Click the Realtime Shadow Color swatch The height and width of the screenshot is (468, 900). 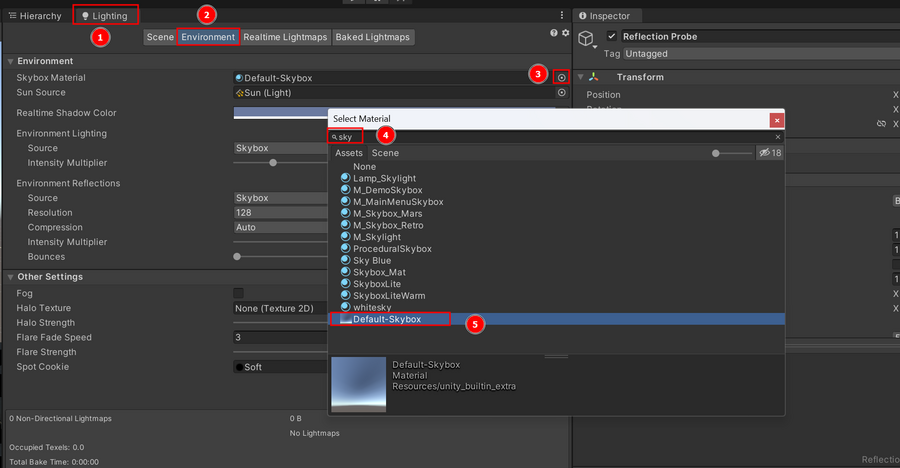click(281, 113)
